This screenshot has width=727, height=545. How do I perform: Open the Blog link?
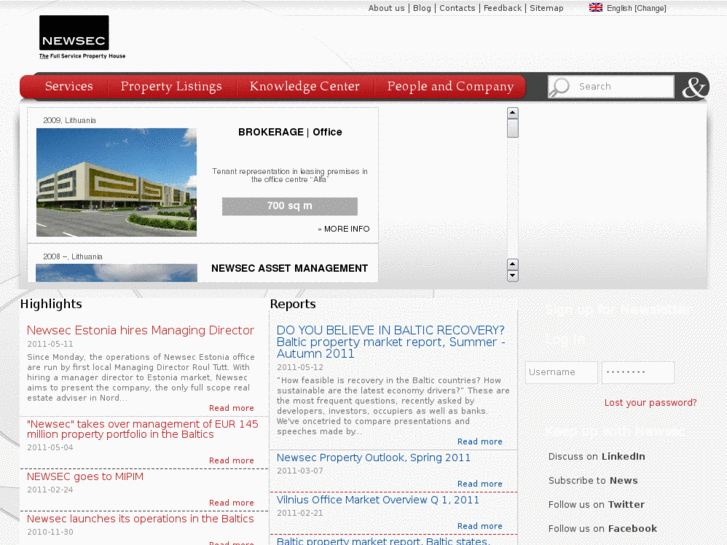(x=422, y=8)
